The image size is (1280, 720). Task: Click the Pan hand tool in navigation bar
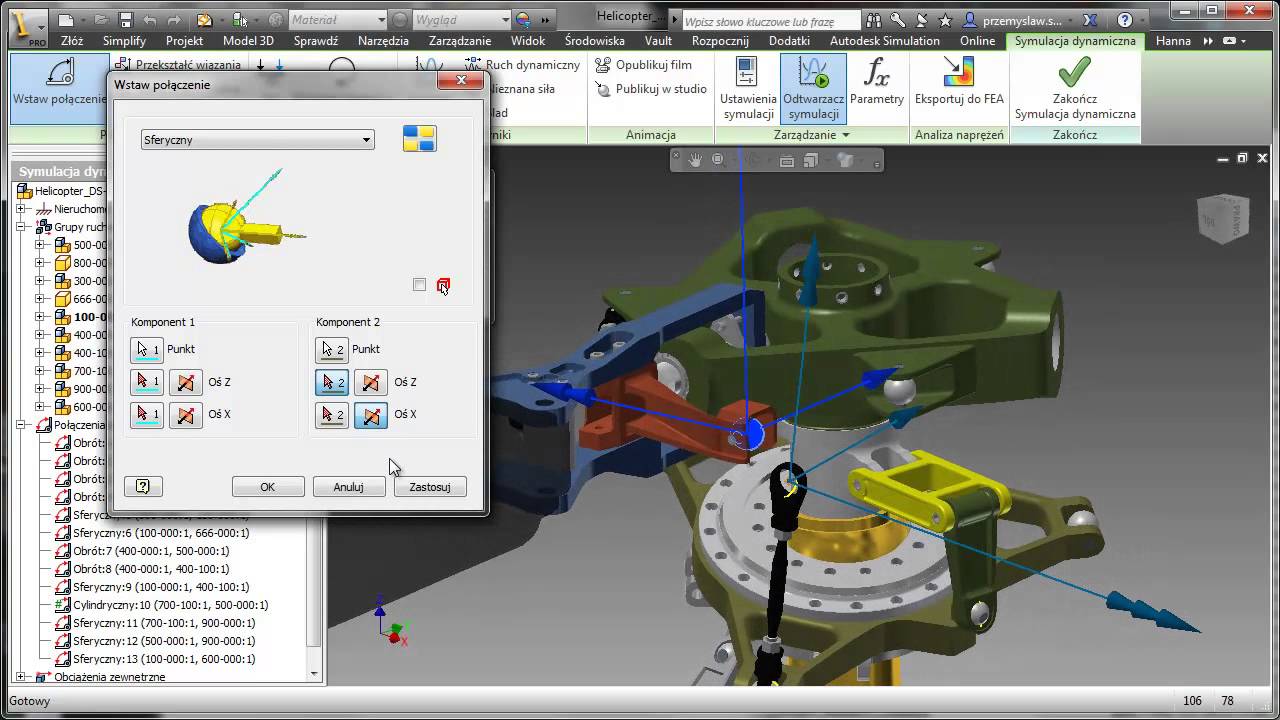[x=696, y=160]
